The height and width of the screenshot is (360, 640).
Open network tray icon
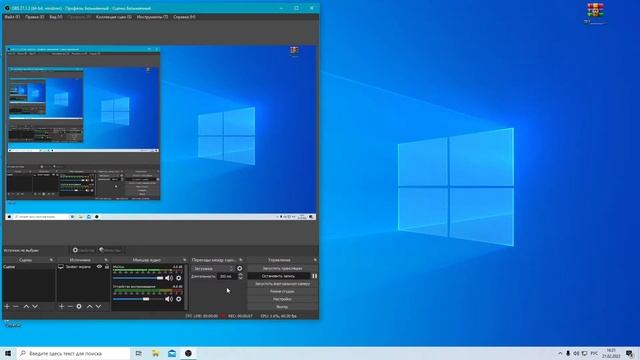pos(584,353)
